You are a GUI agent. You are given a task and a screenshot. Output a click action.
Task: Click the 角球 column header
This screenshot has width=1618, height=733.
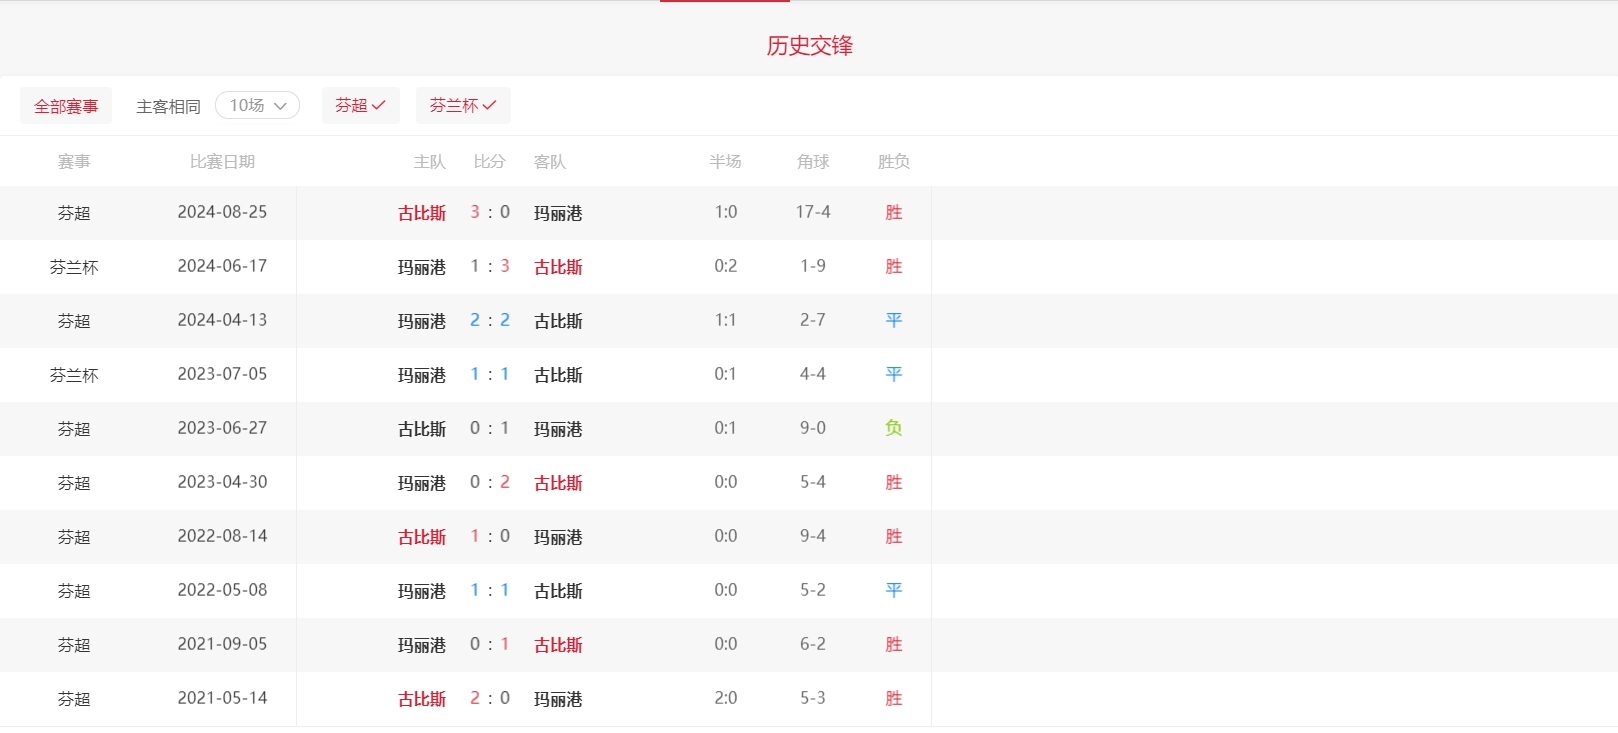pyautogui.click(x=812, y=162)
